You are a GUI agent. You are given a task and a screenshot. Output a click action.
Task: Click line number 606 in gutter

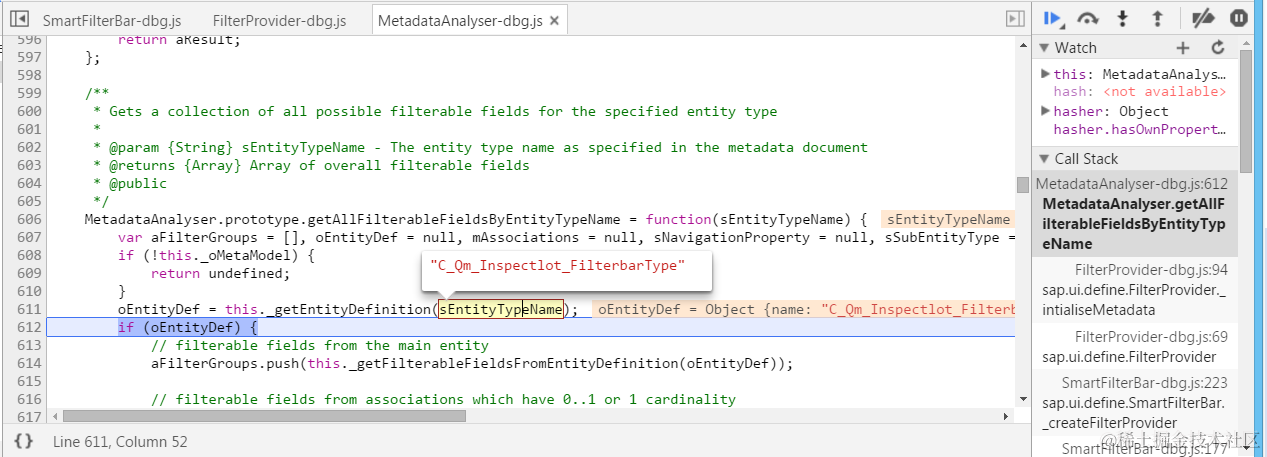30,219
